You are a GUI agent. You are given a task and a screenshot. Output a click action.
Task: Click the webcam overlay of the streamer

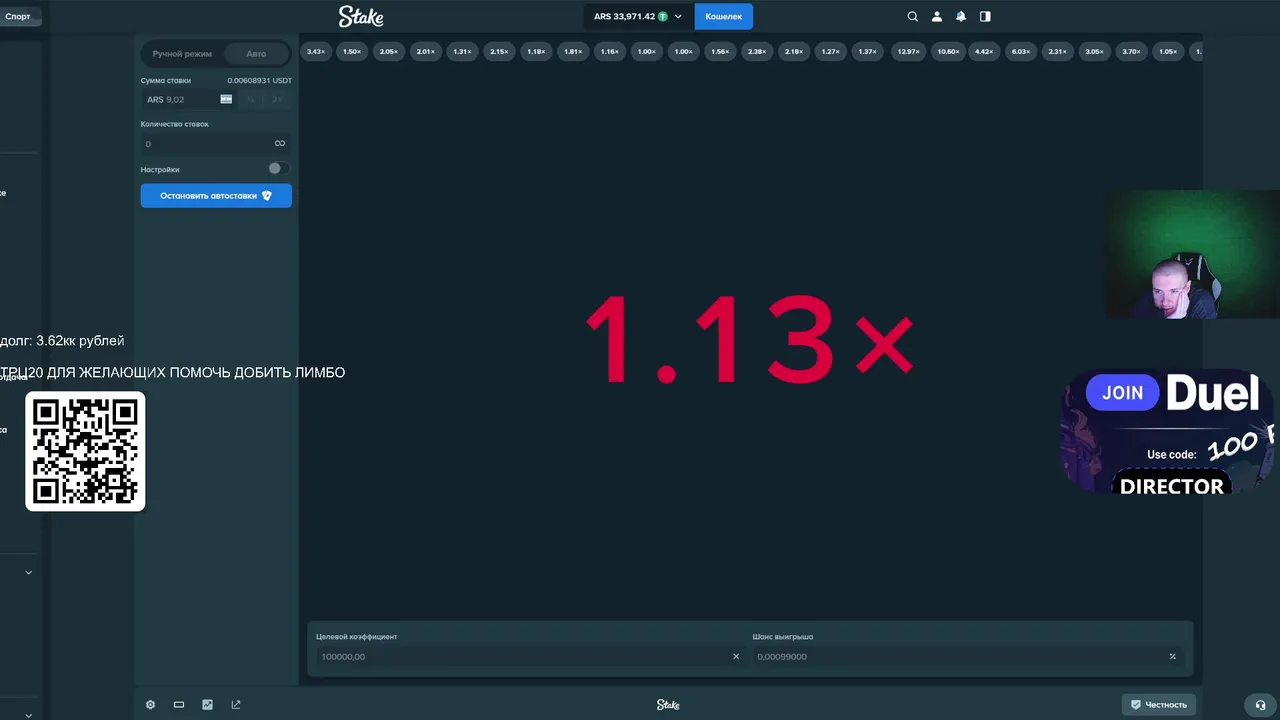(x=1192, y=254)
